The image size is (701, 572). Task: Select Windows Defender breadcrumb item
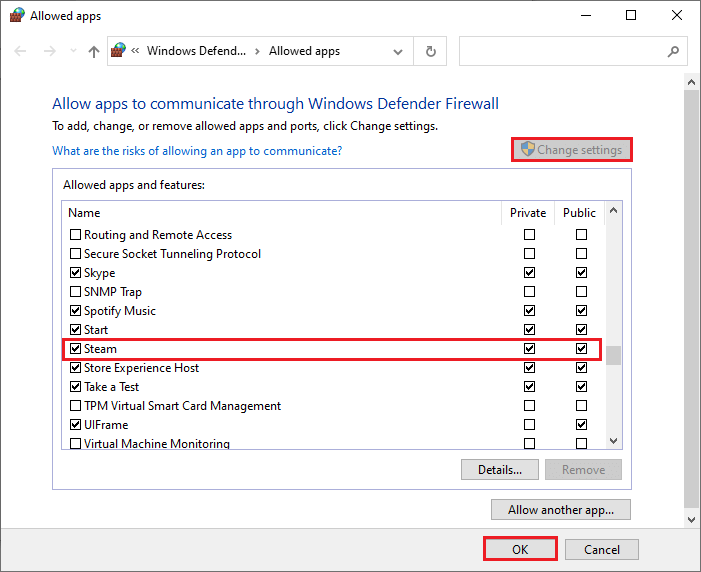tap(196, 51)
